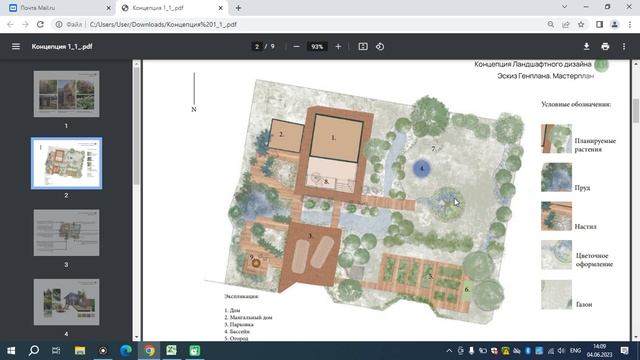View site information for the file

(x=59, y=24)
